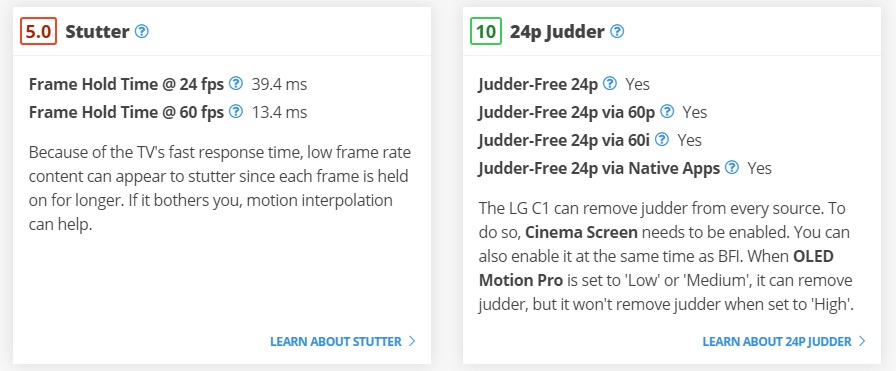This screenshot has height=371, width=896.
Task: Open help for Frame Hold Time @ 60 fps
Action: pos(235,111)
